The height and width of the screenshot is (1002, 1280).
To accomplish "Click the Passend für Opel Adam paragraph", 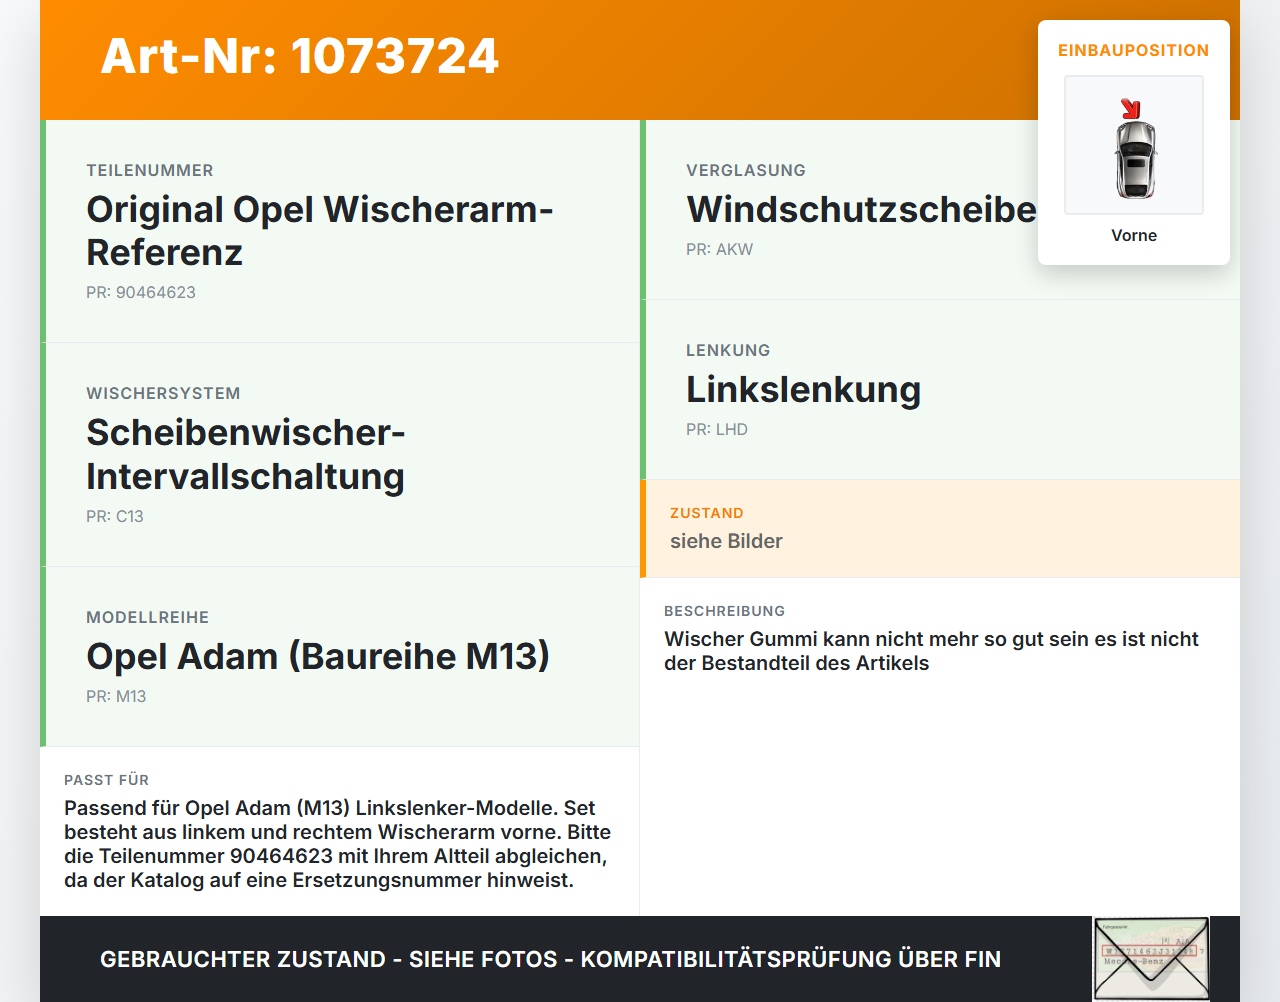I will (x=338, y=844).
